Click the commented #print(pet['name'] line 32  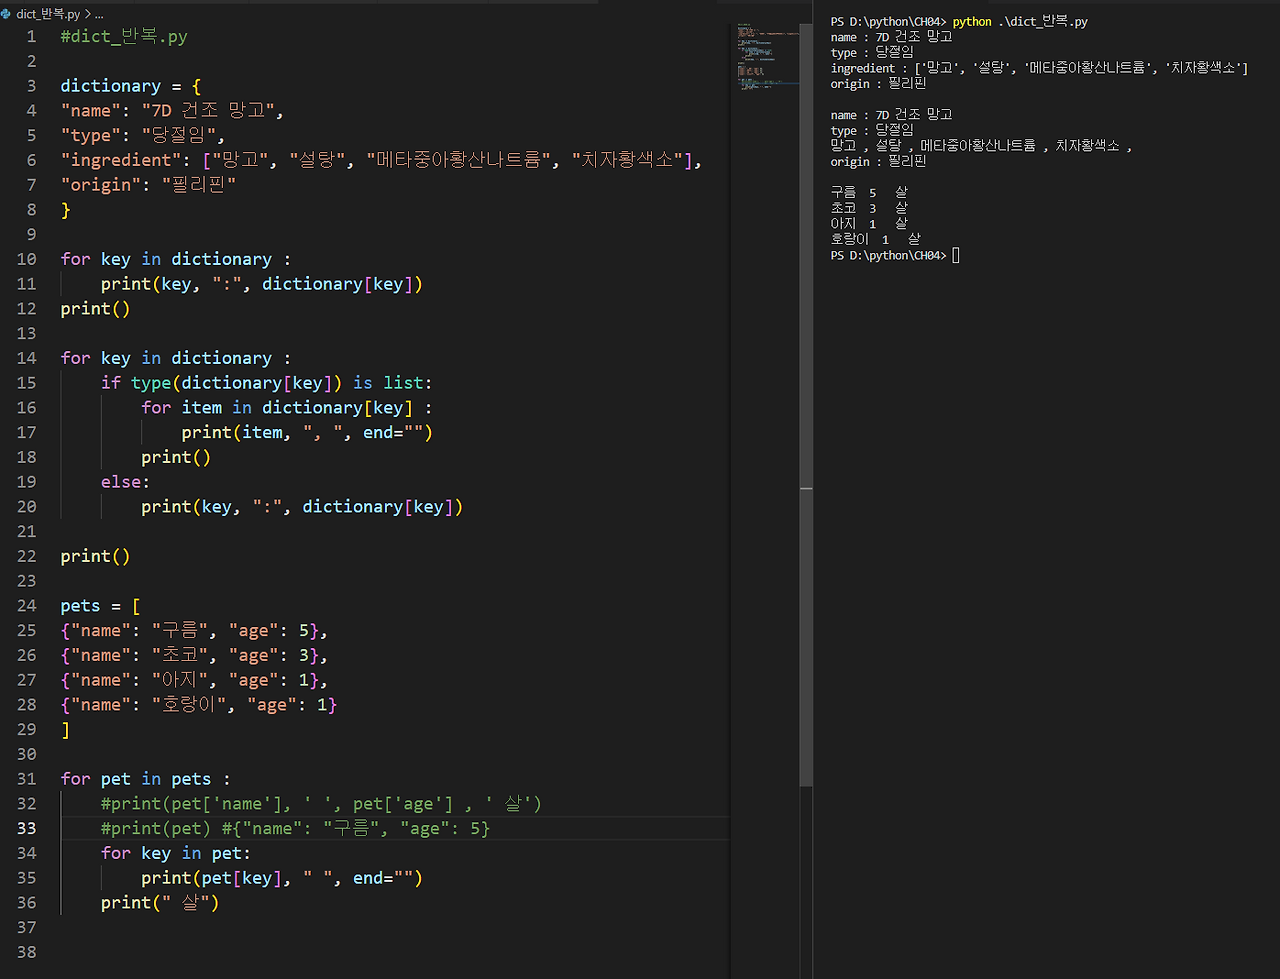coord(321,803)
